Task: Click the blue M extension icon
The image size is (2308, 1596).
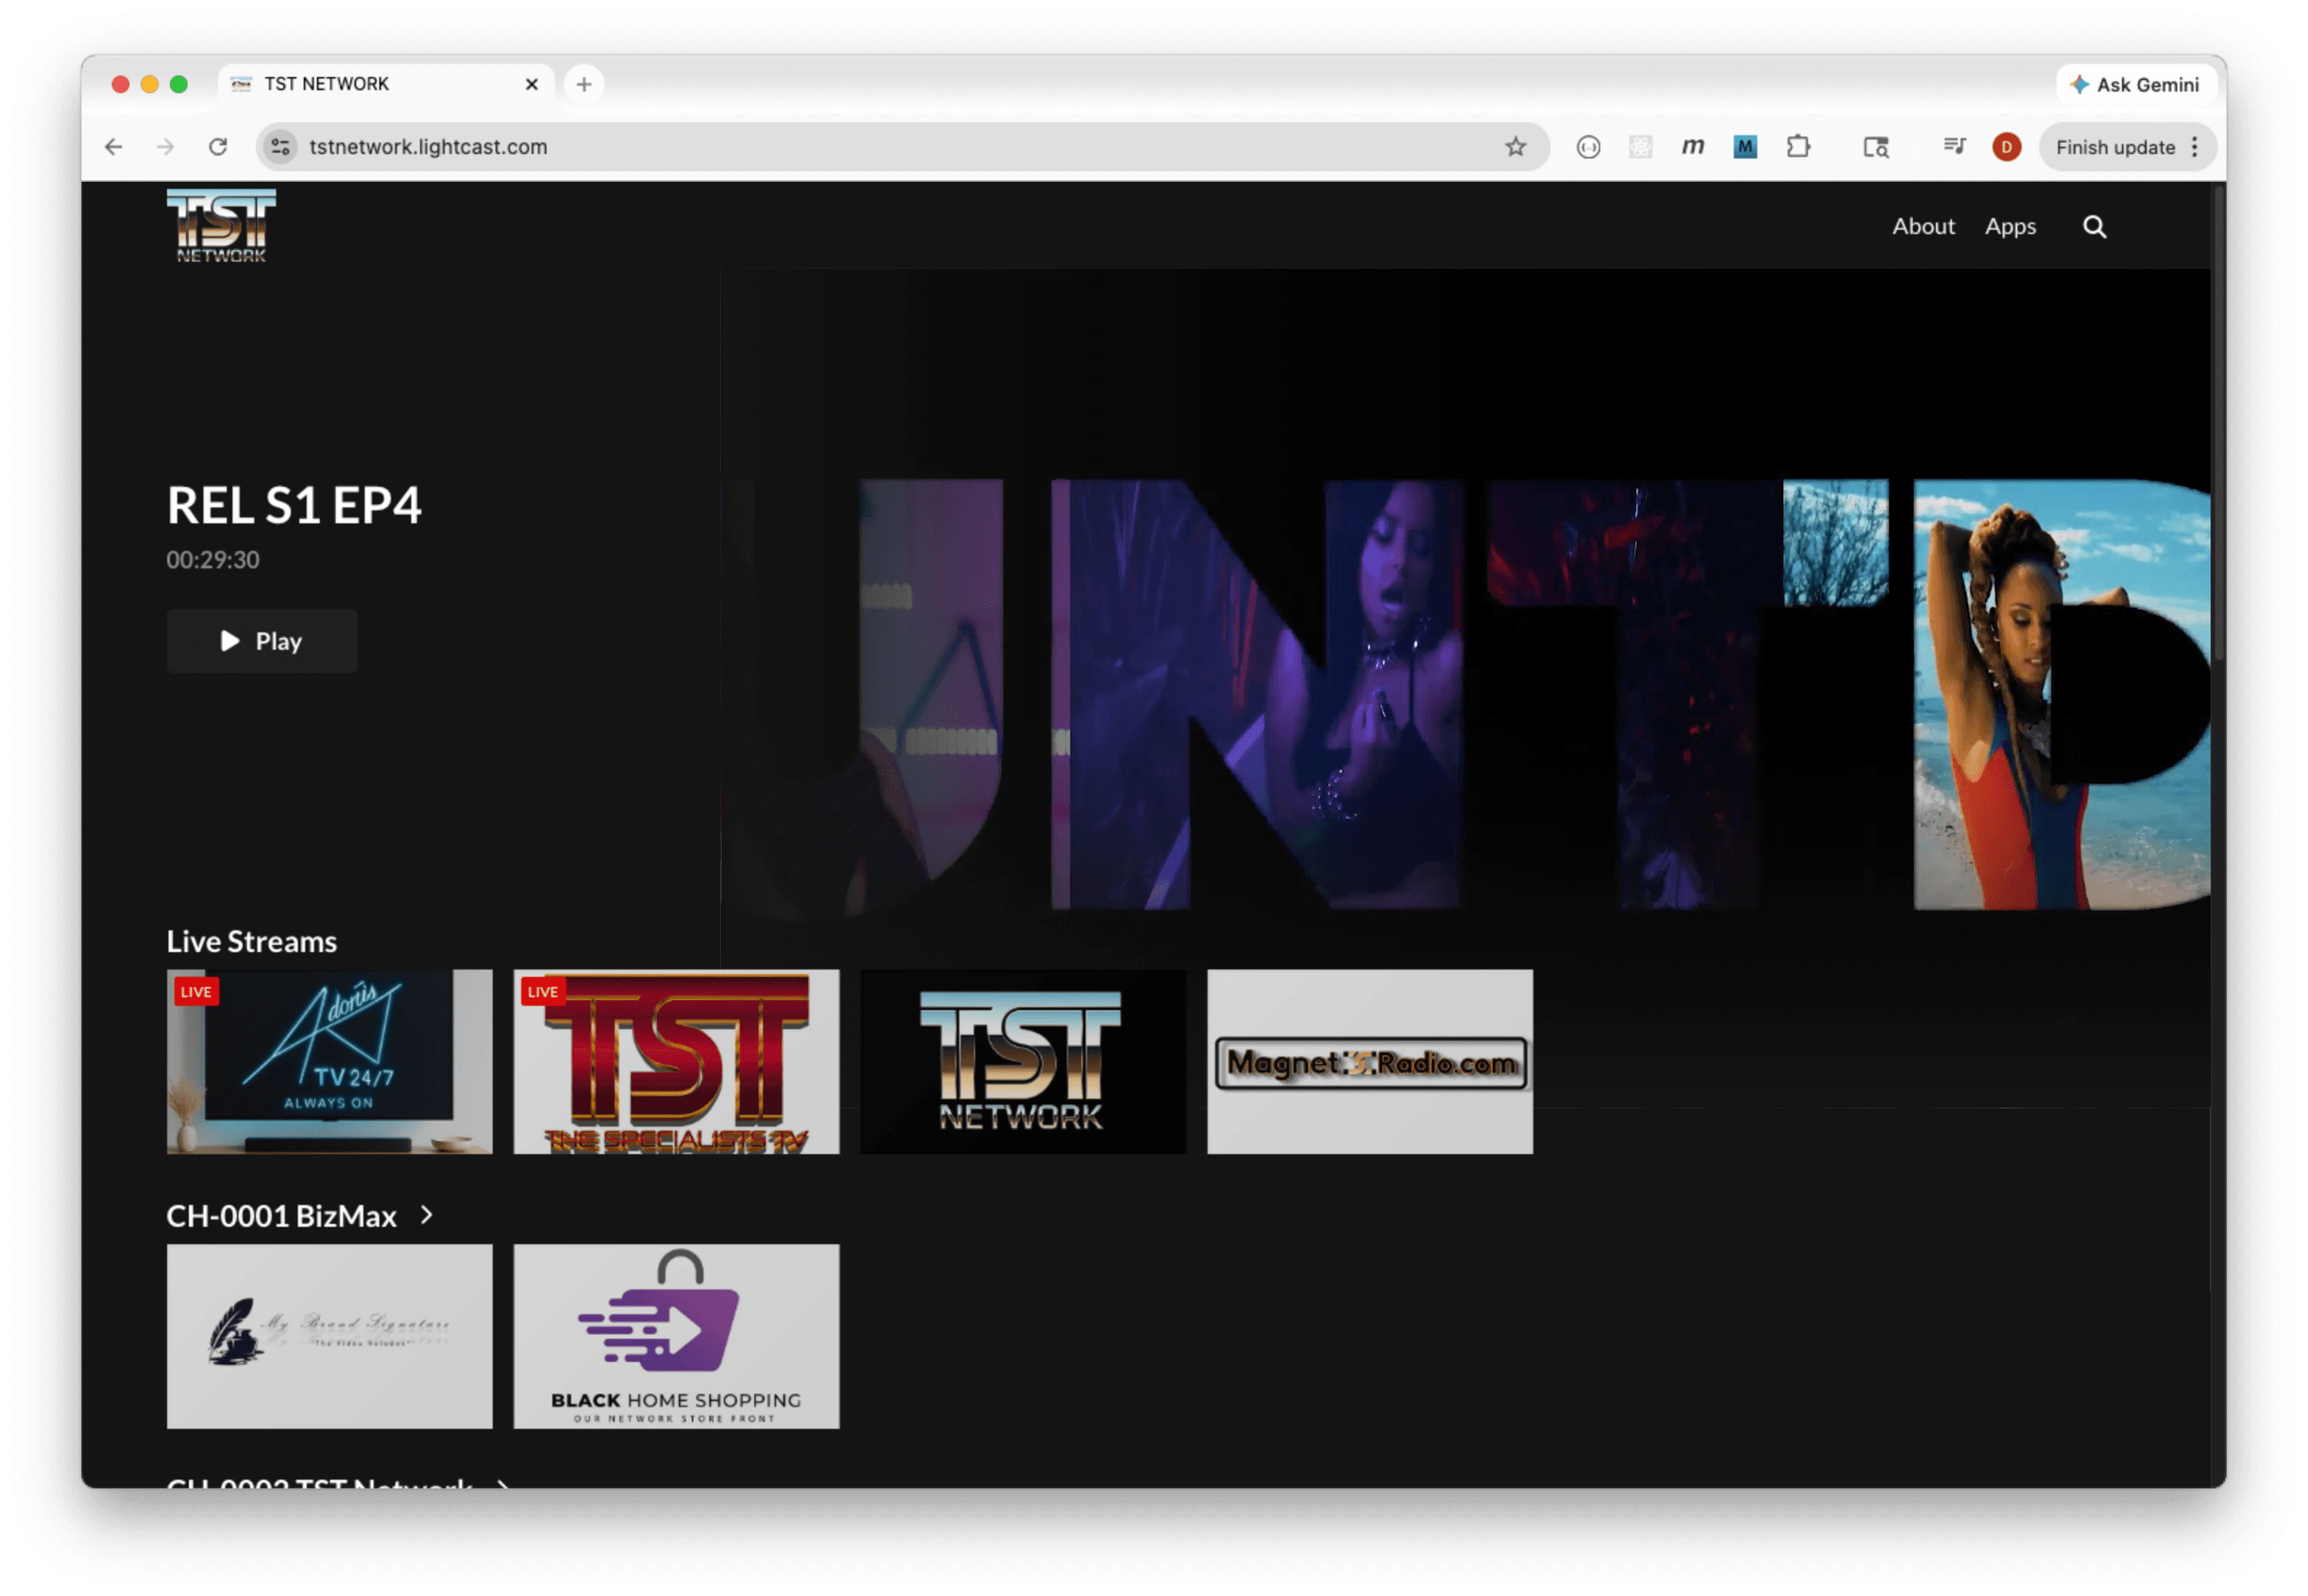Action: pos(1745,148)
